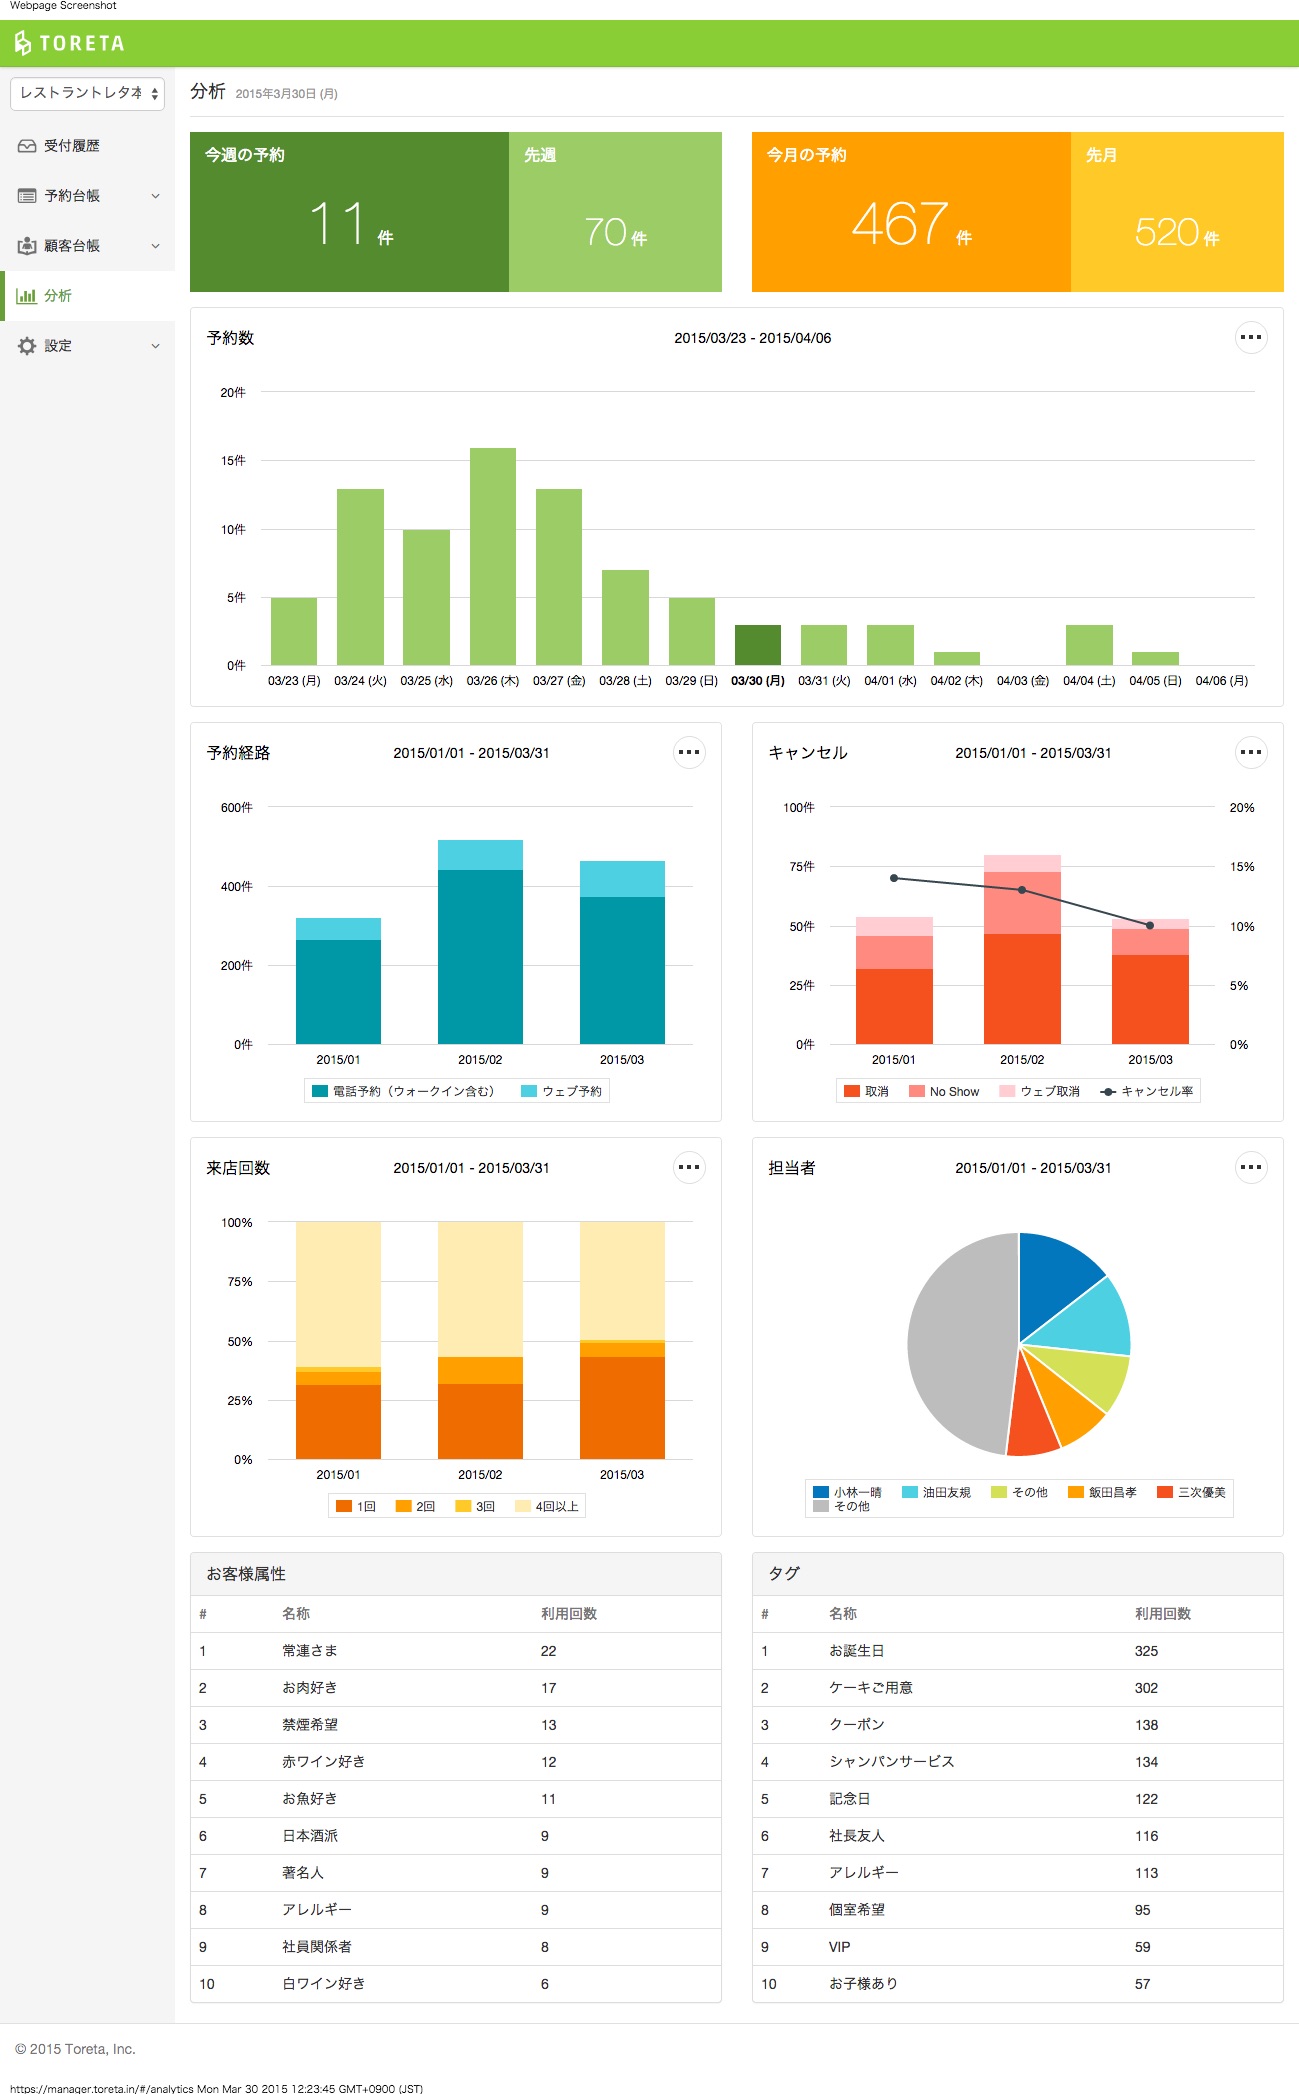
Task: Toggle 電話予約 legend color swatch
Action: [x=320, y=1091]
